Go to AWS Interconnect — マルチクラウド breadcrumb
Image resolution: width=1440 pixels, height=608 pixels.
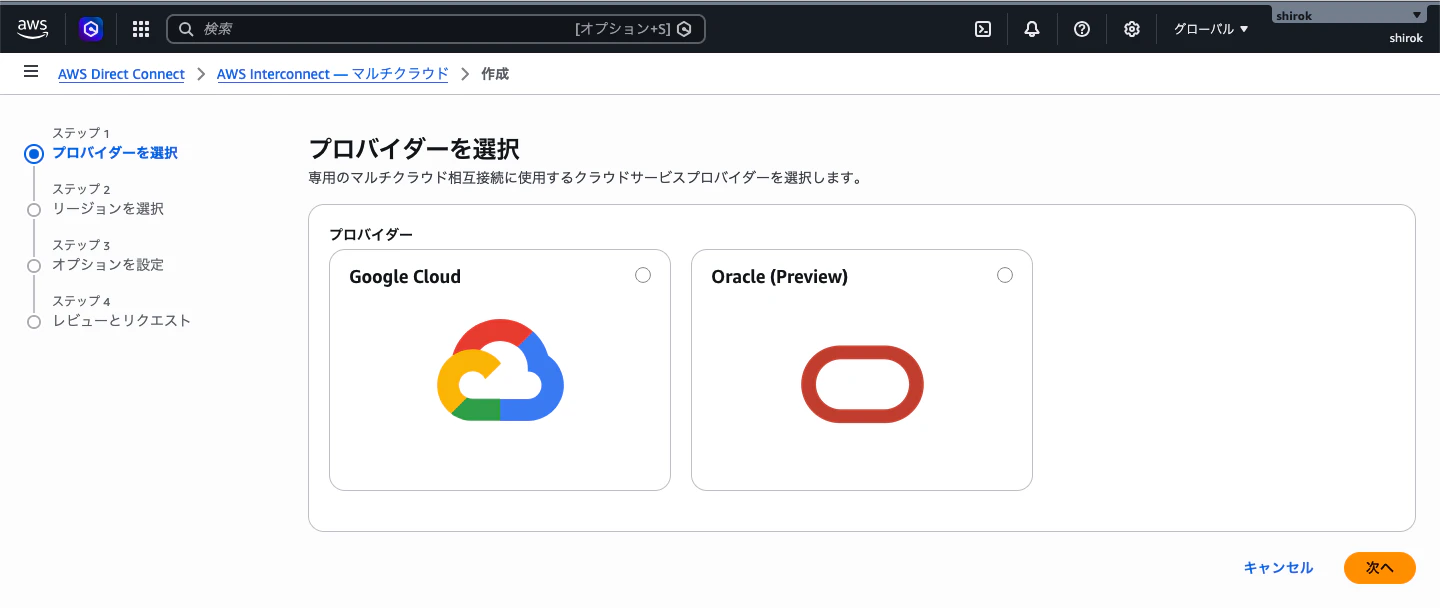333,74
